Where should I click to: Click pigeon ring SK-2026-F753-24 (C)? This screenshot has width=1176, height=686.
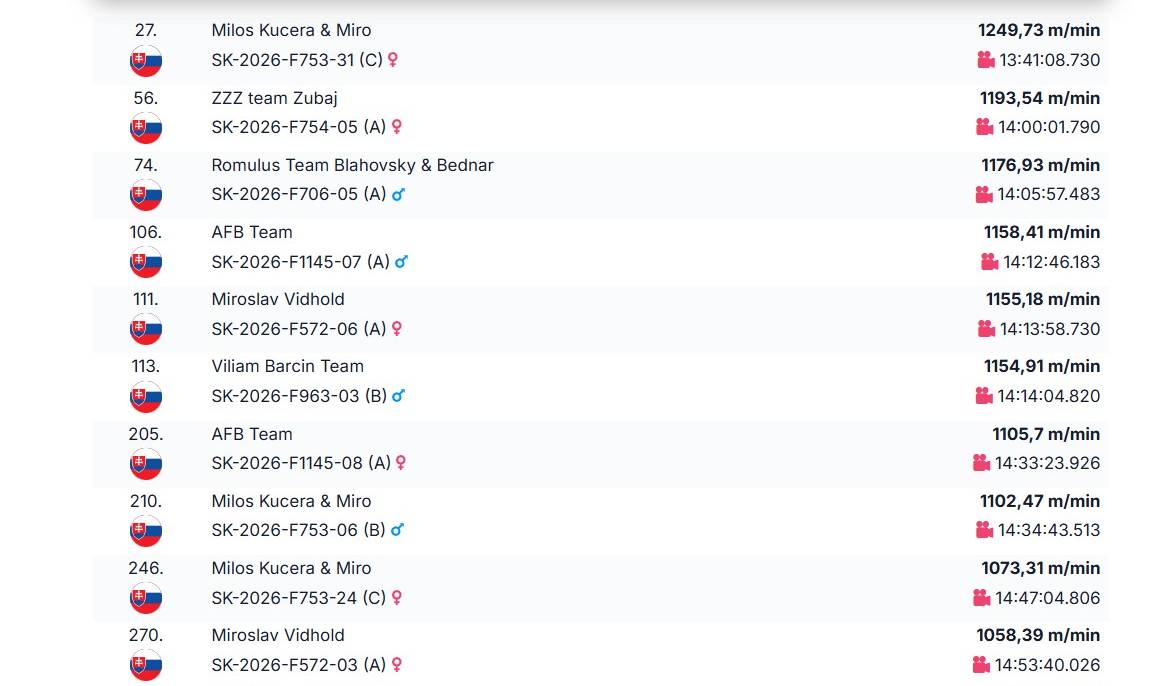[x=298, y=598]
